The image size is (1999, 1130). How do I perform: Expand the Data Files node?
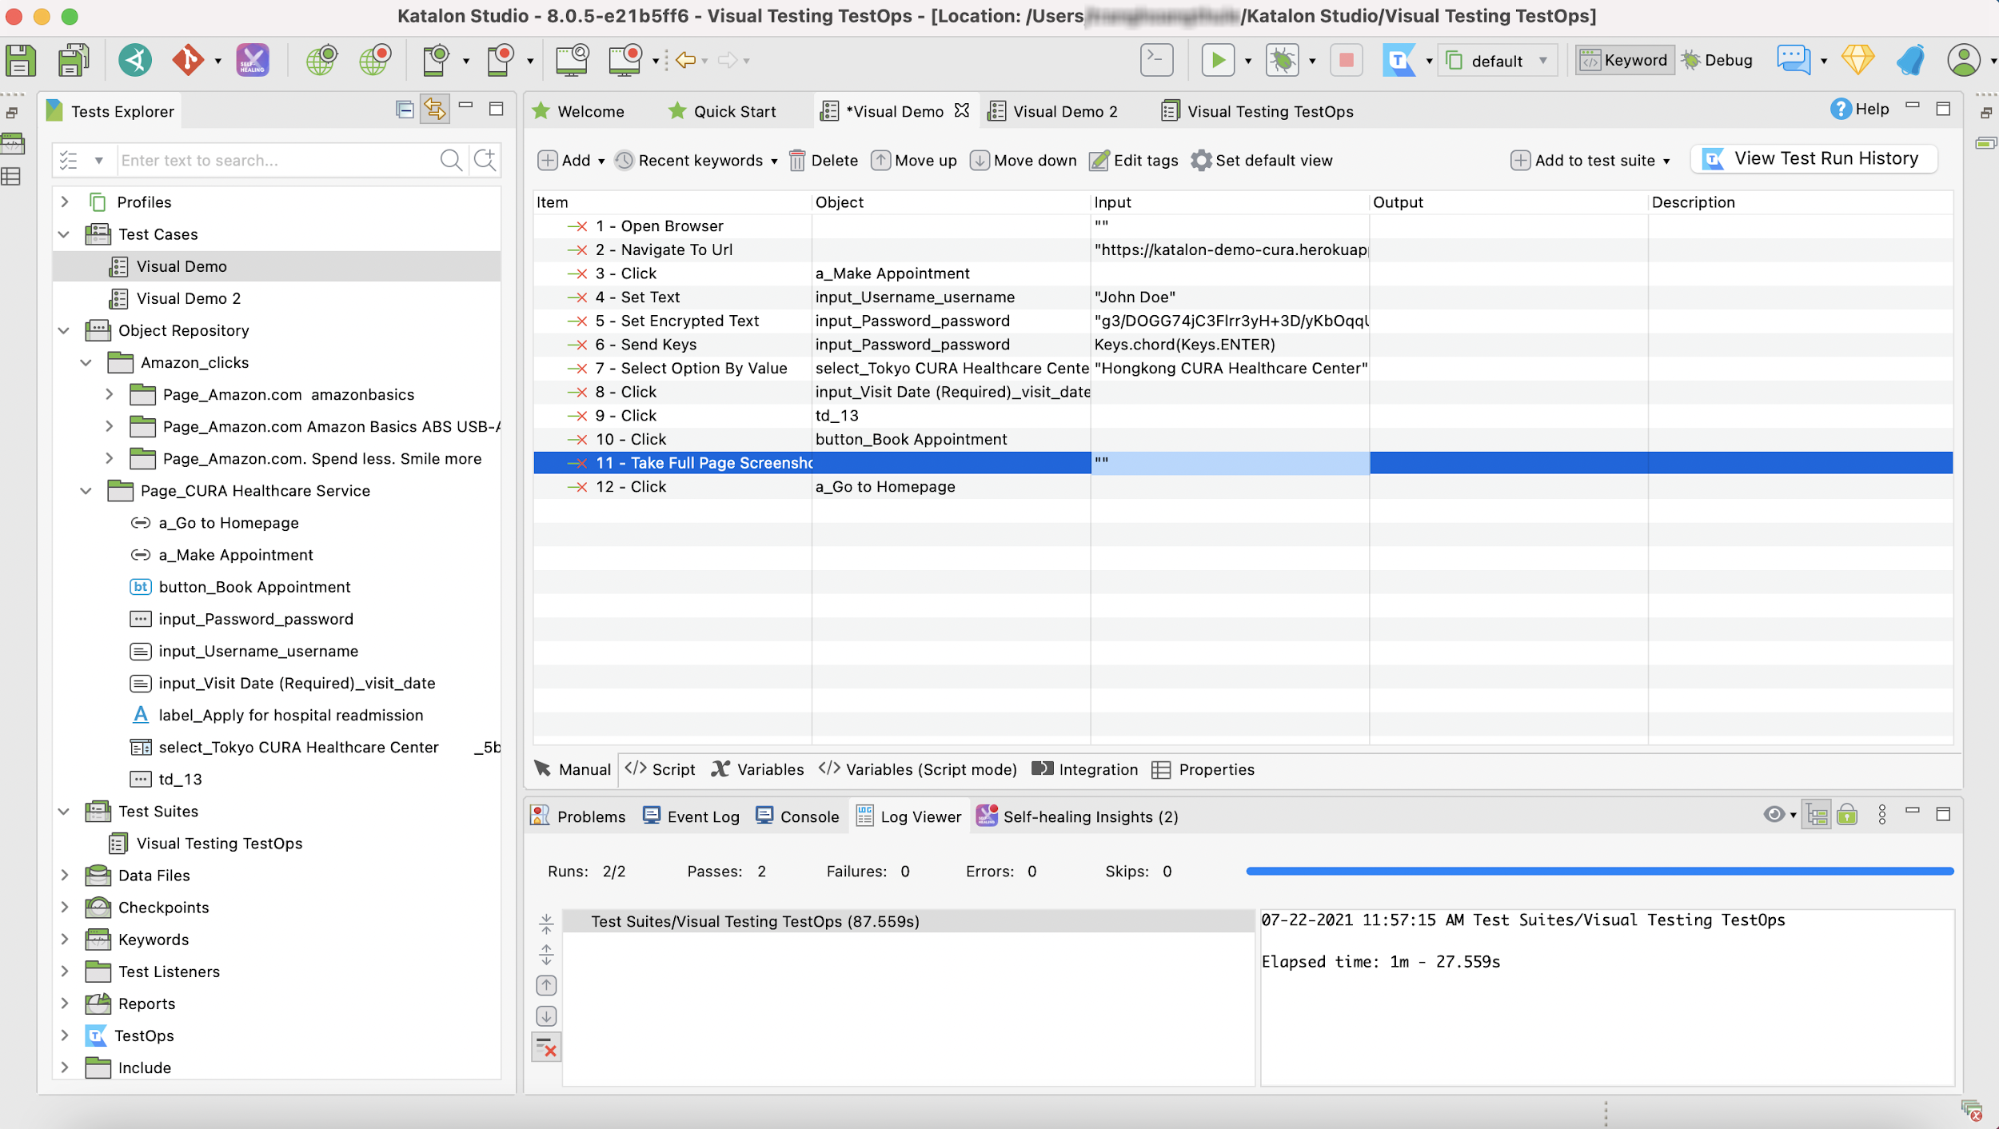[65, 875]
